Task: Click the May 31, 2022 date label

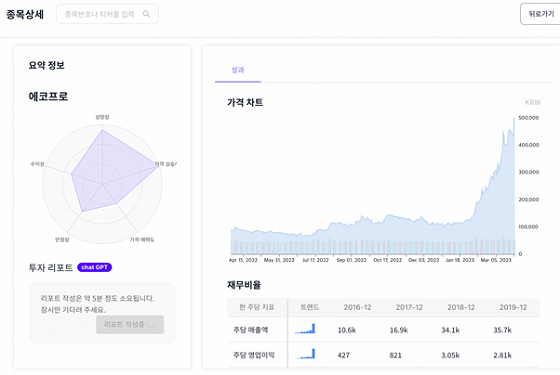Action: coord(279,260)
